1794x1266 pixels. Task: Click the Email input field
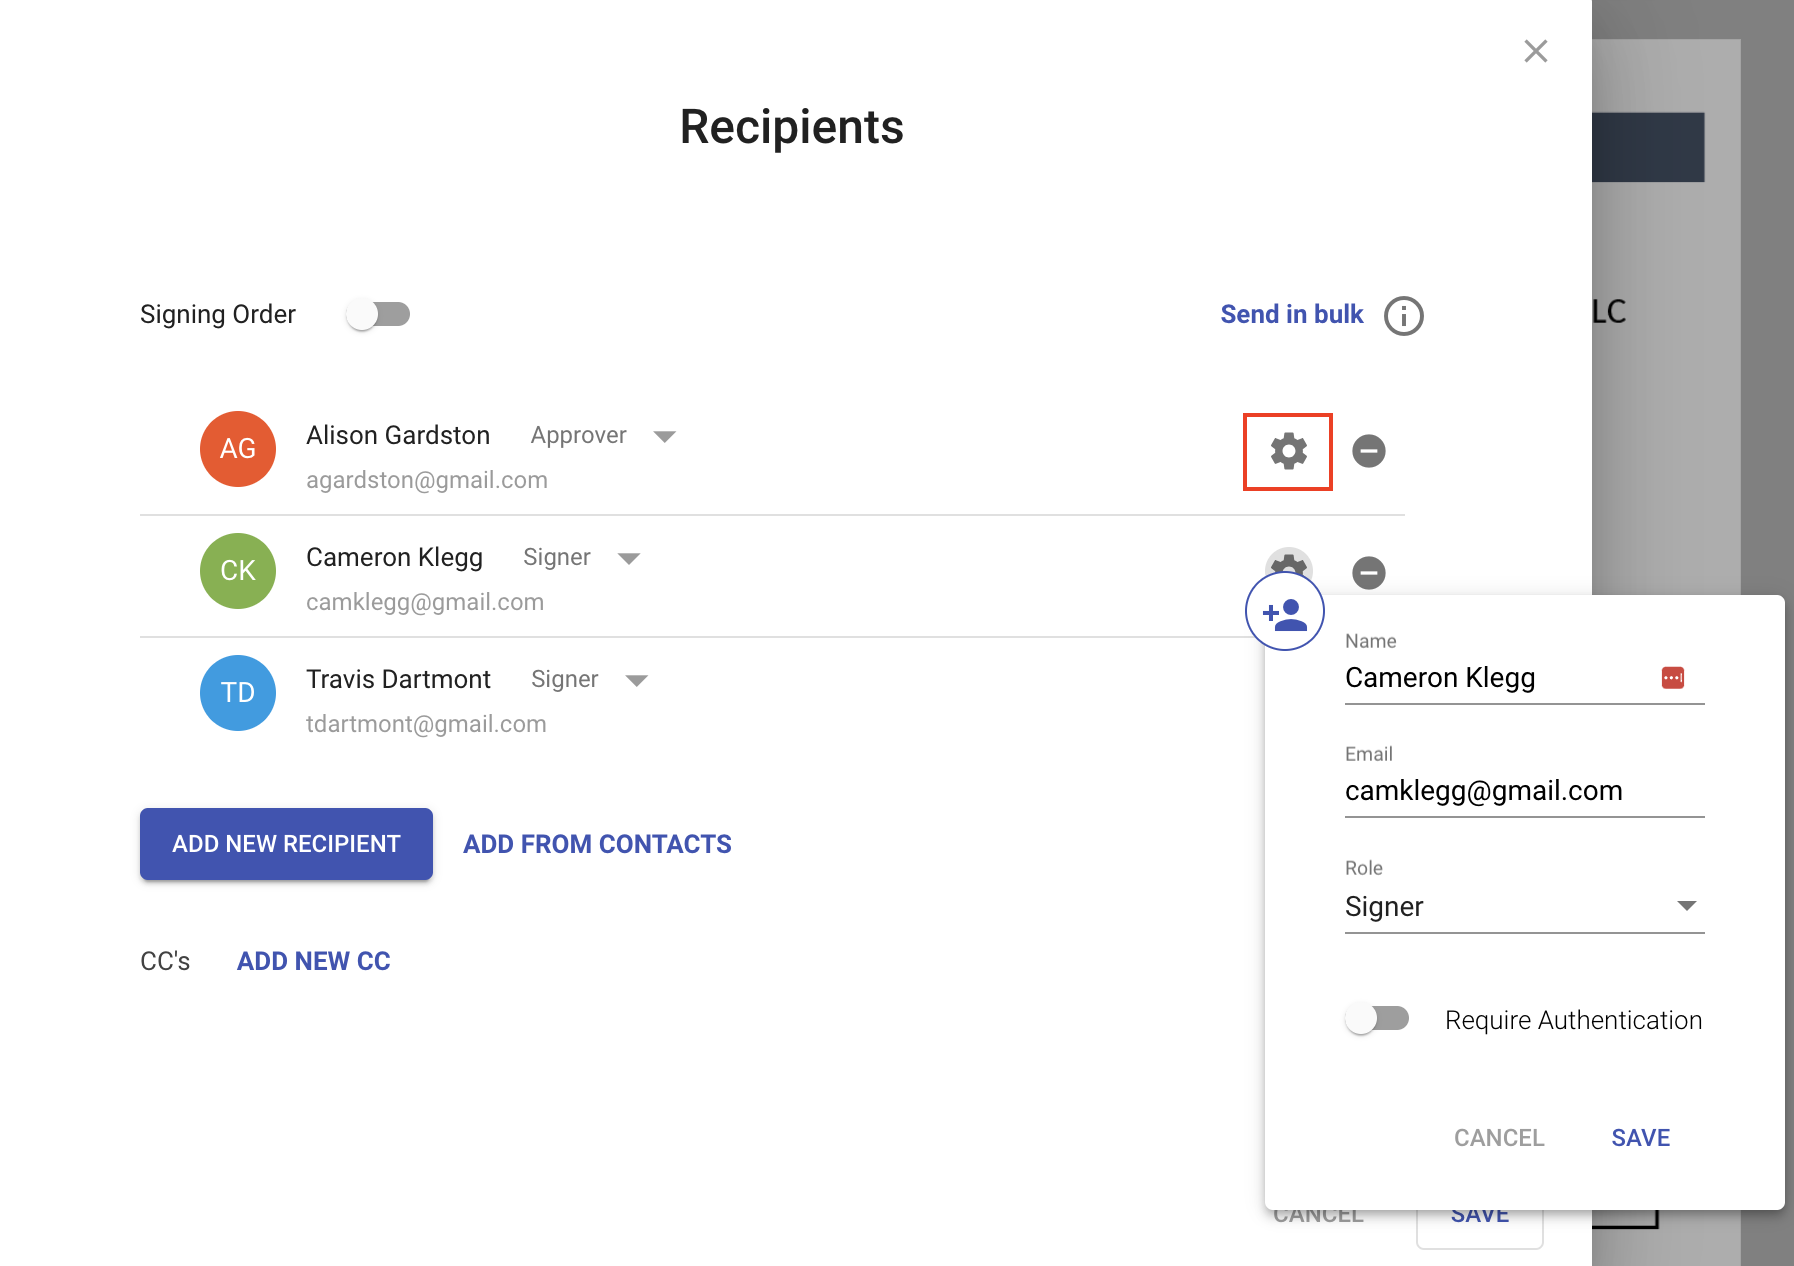pos(1523,791)
